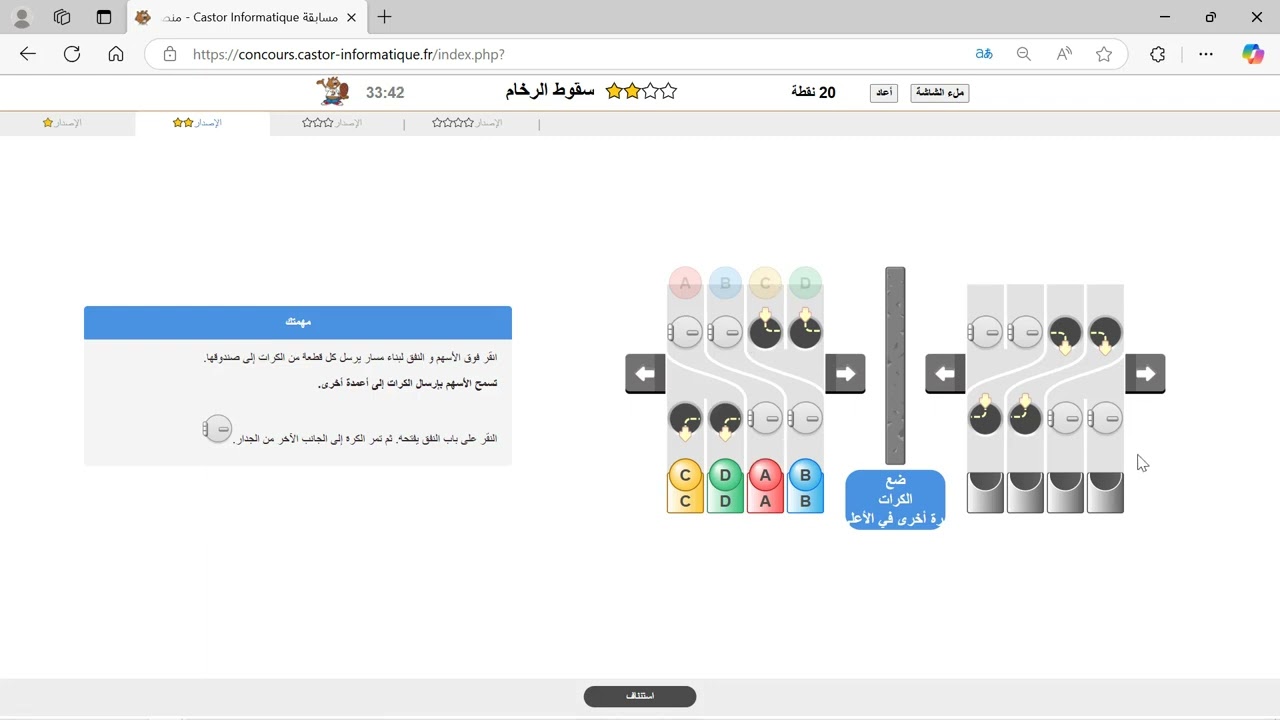Click the faded red ball A at top

pos(685,283)
